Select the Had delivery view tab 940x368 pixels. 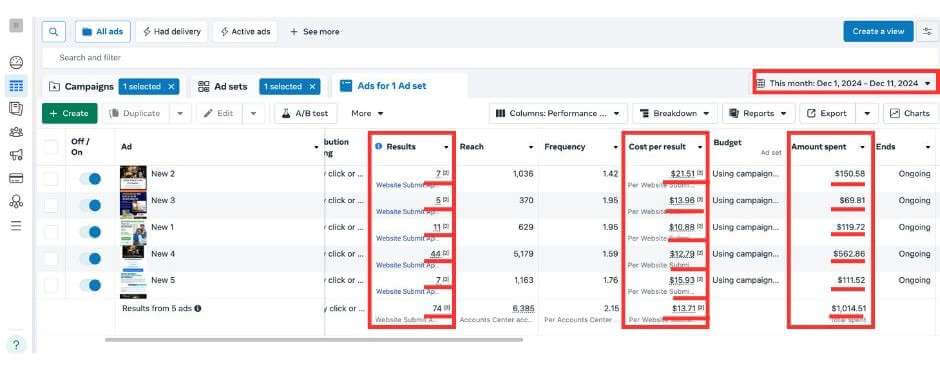point(171,31)
